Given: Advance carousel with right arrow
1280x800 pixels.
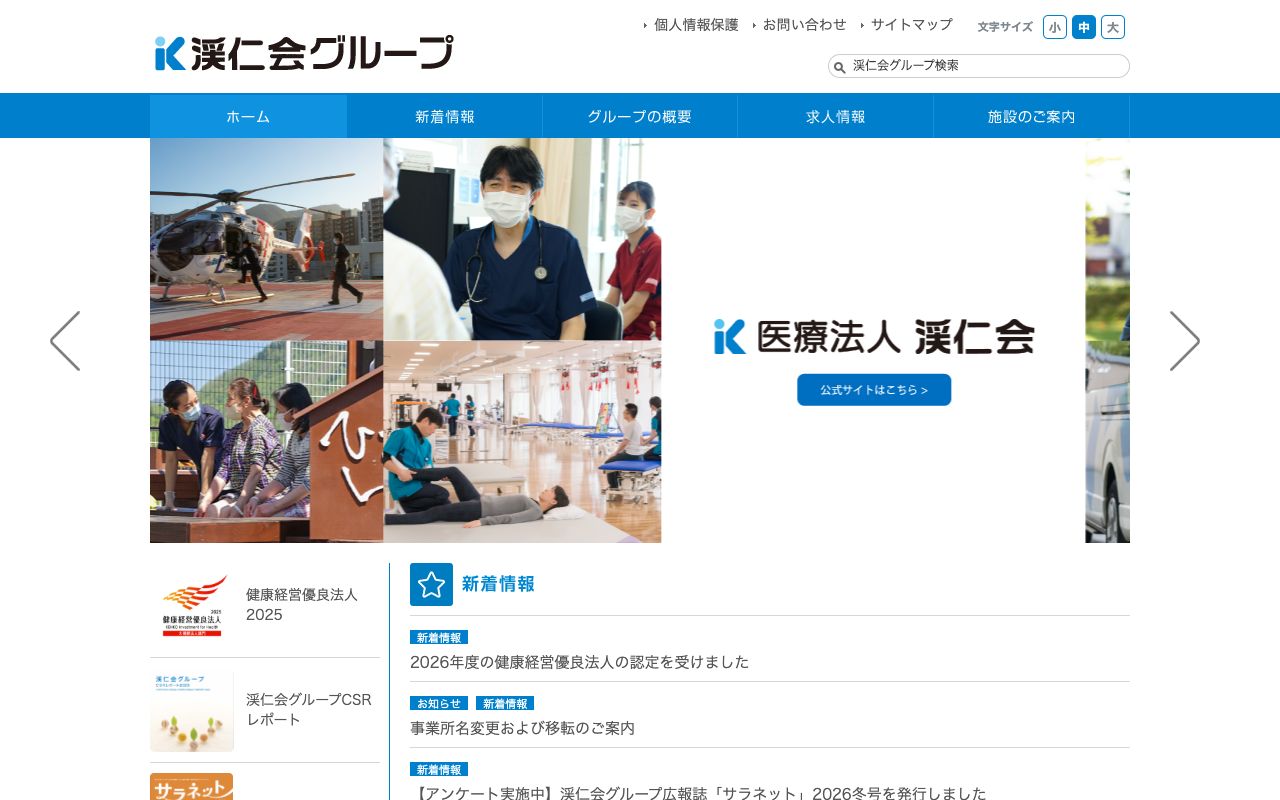Looking at the screenshot, I should coord(1185,341).
